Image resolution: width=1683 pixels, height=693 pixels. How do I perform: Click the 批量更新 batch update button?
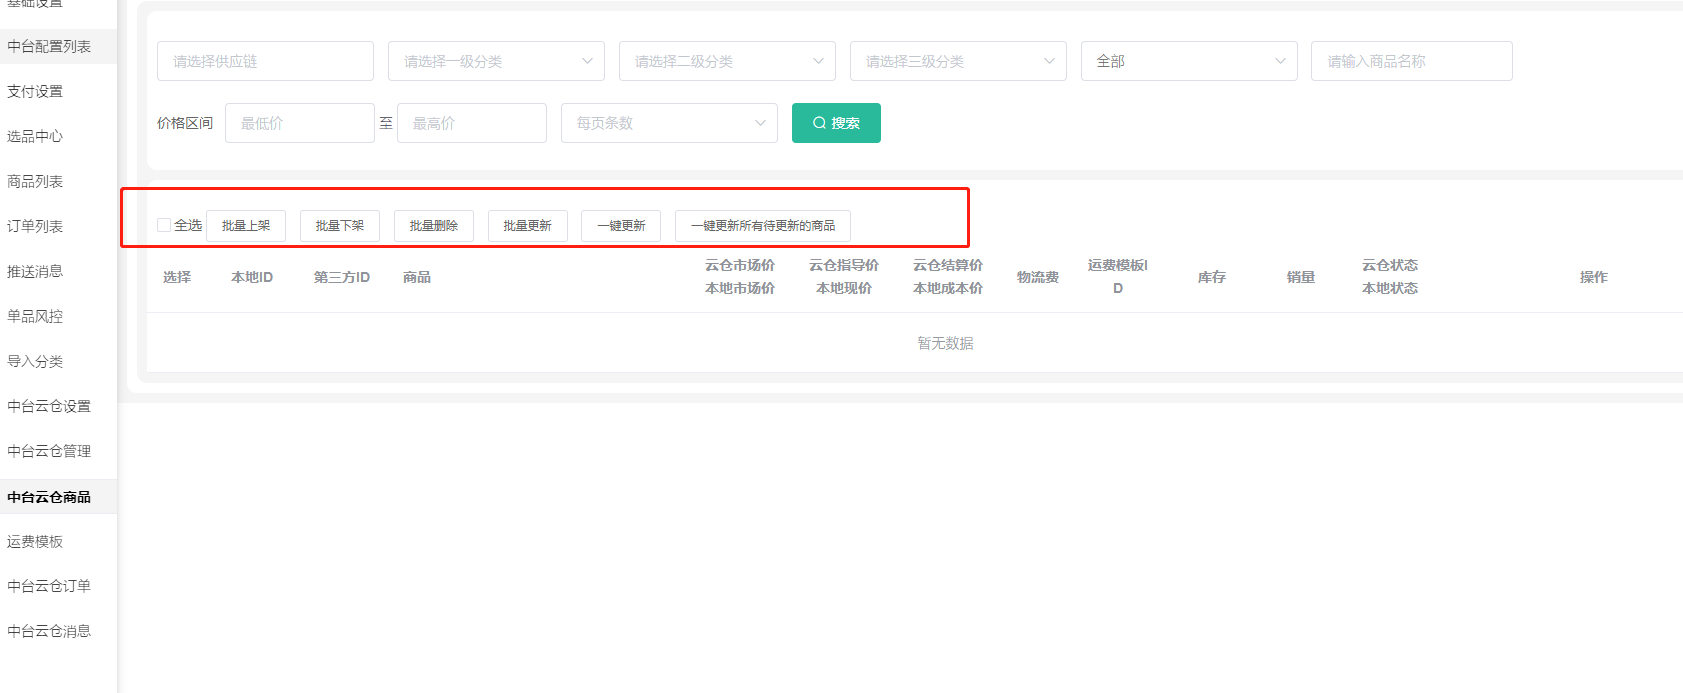pos(527,226)
